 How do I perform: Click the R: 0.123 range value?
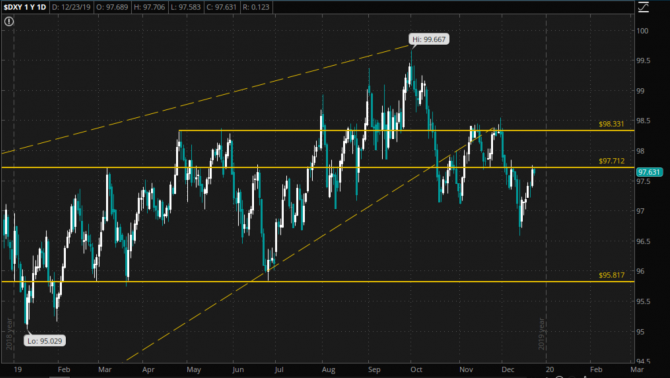click(x=256, y=7)
